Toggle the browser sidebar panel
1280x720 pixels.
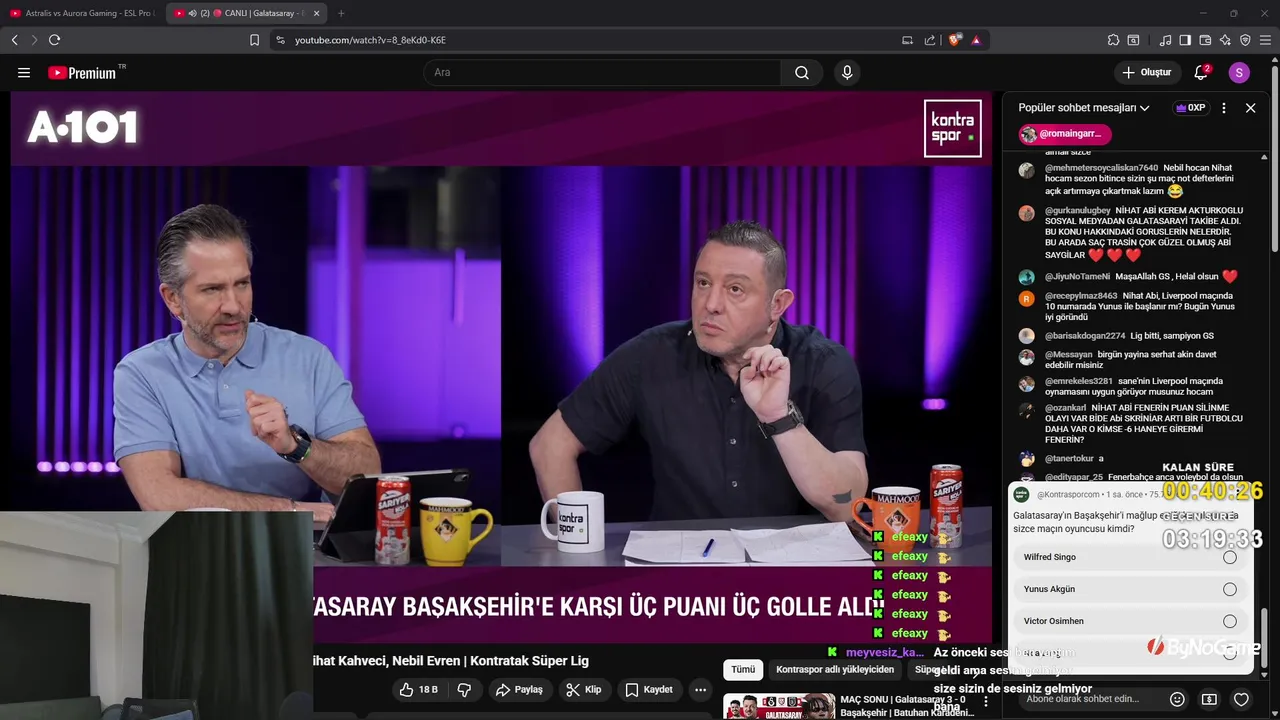pos(1185,40)
